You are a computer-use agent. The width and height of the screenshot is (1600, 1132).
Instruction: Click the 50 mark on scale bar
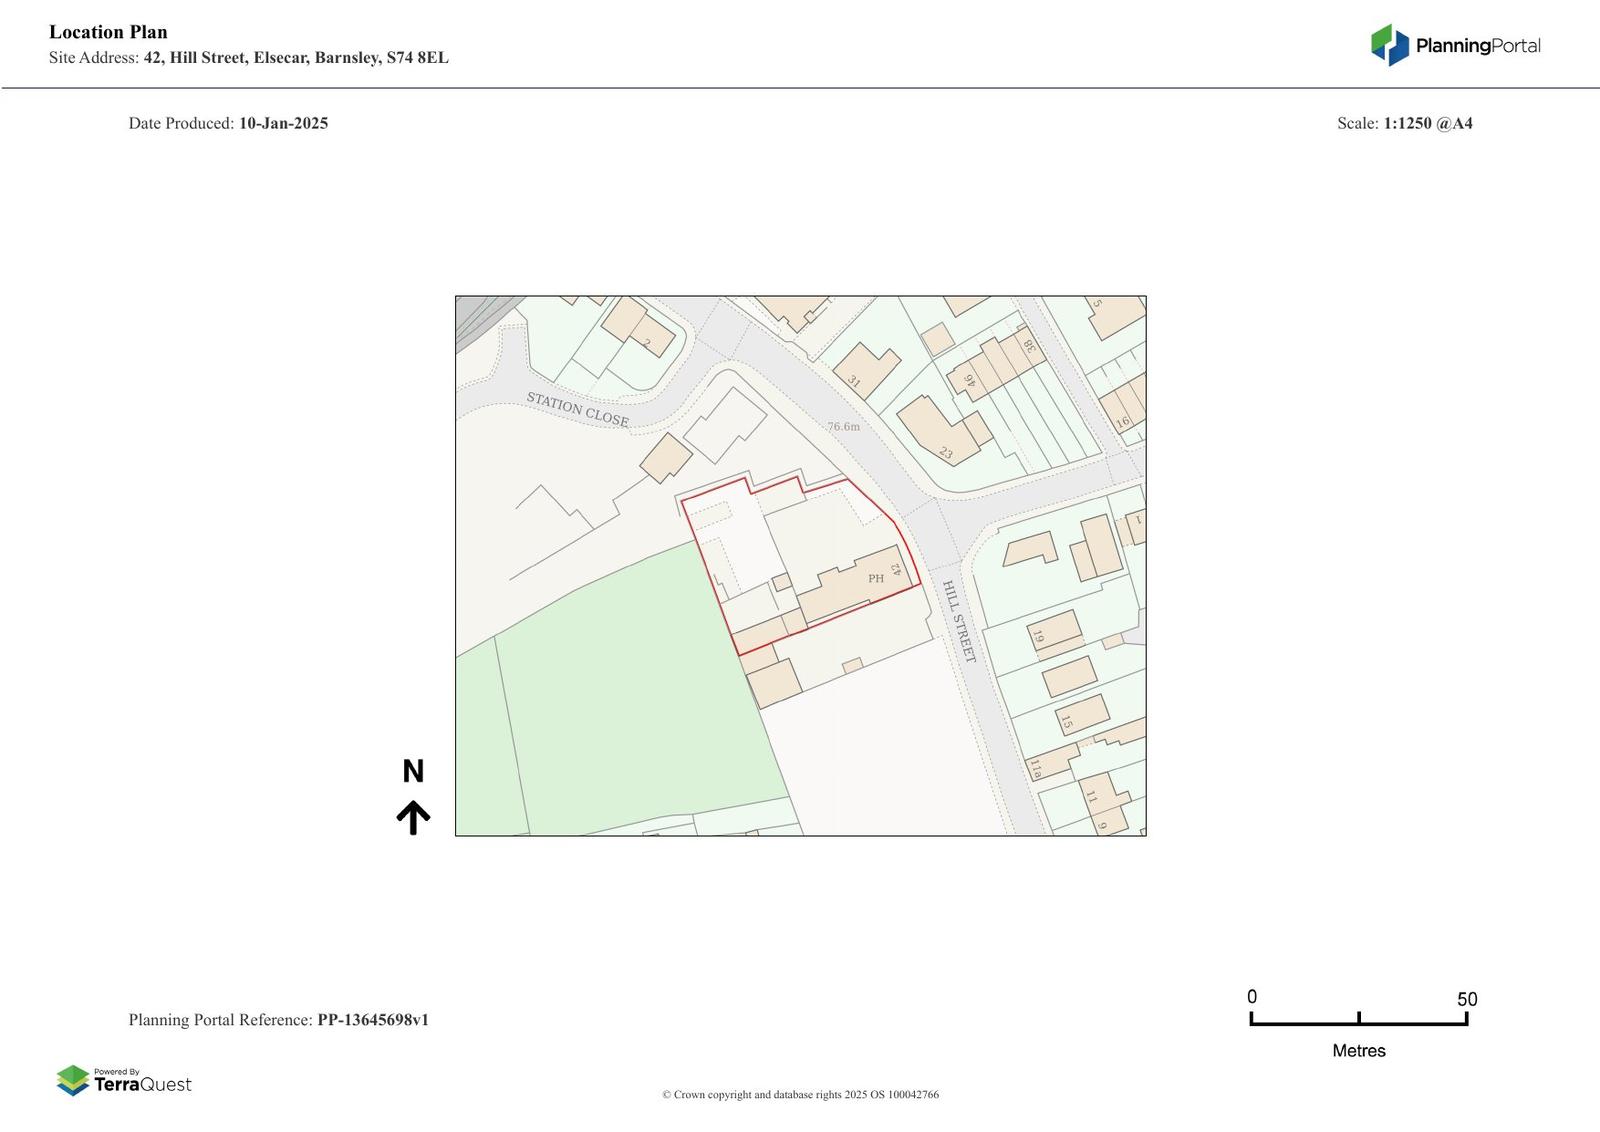coord(1466,999)
